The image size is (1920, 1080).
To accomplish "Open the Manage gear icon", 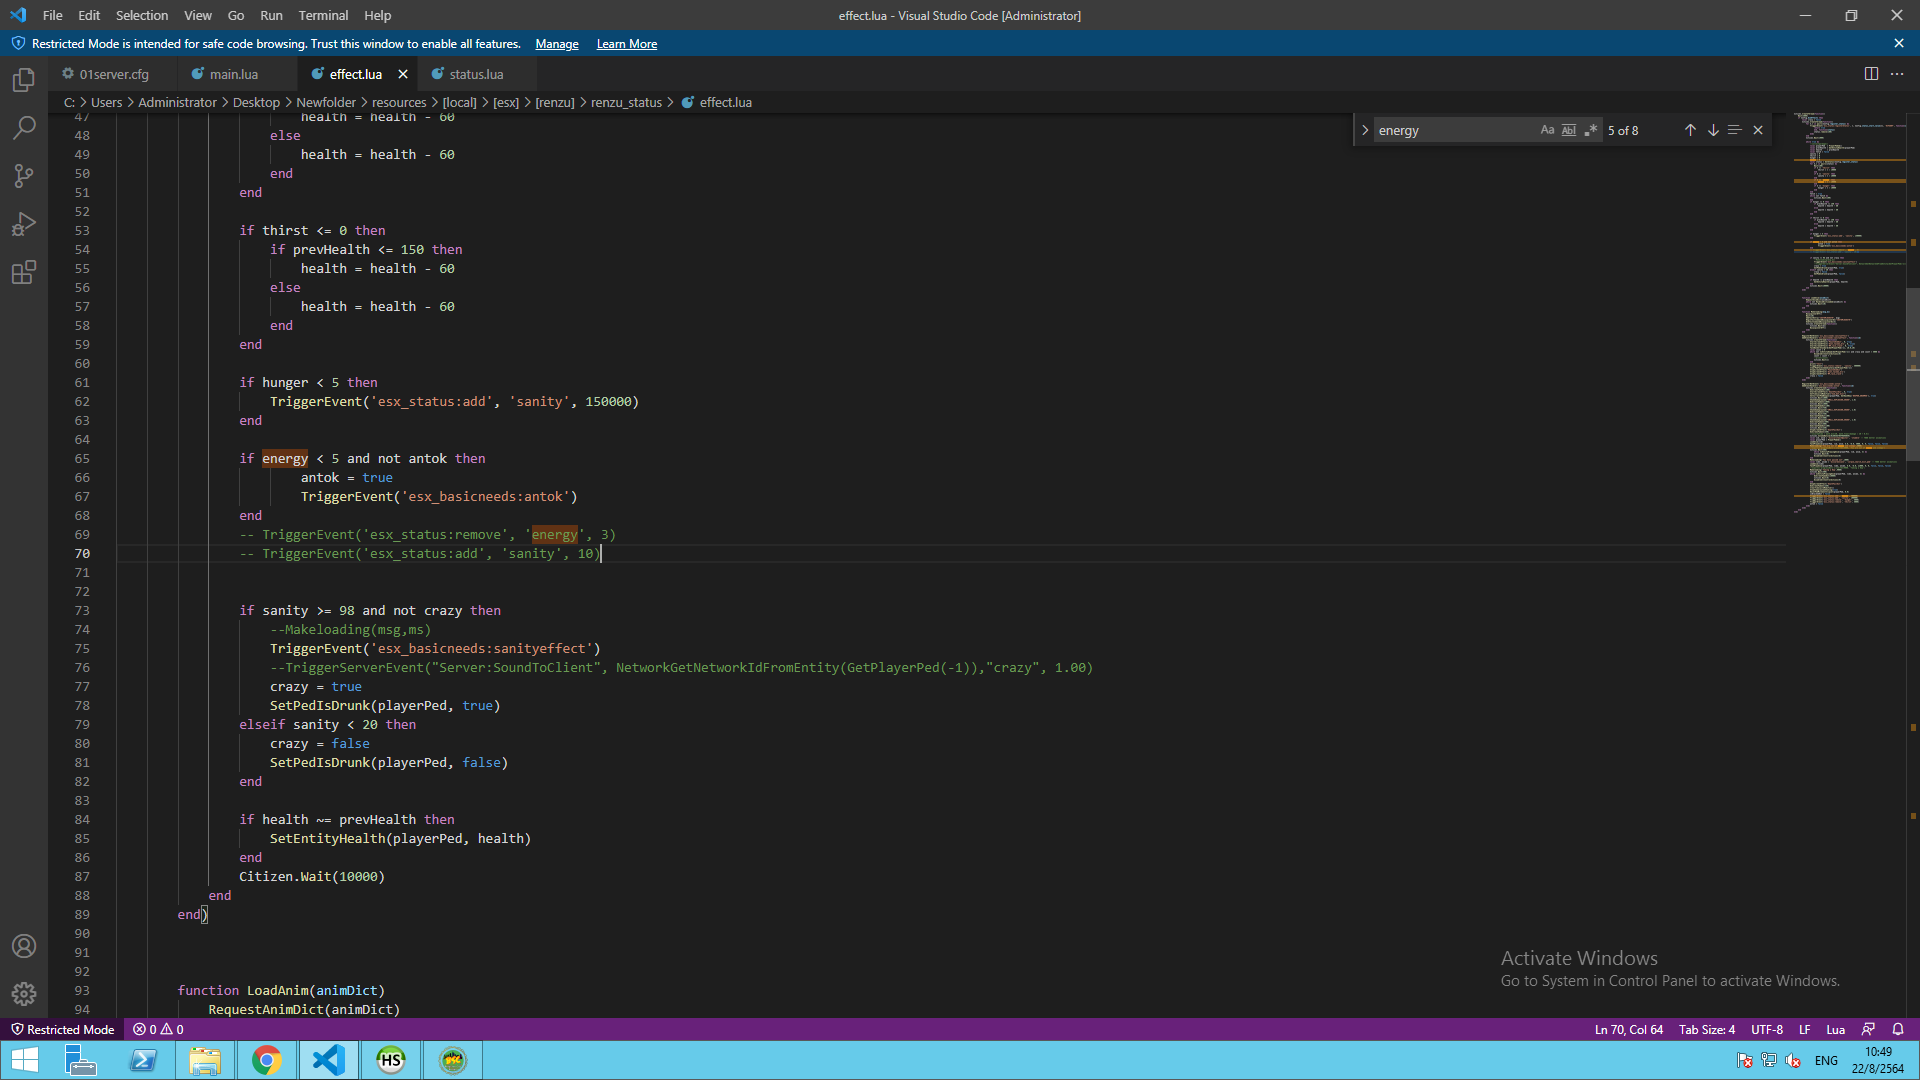I will [24, 994].
